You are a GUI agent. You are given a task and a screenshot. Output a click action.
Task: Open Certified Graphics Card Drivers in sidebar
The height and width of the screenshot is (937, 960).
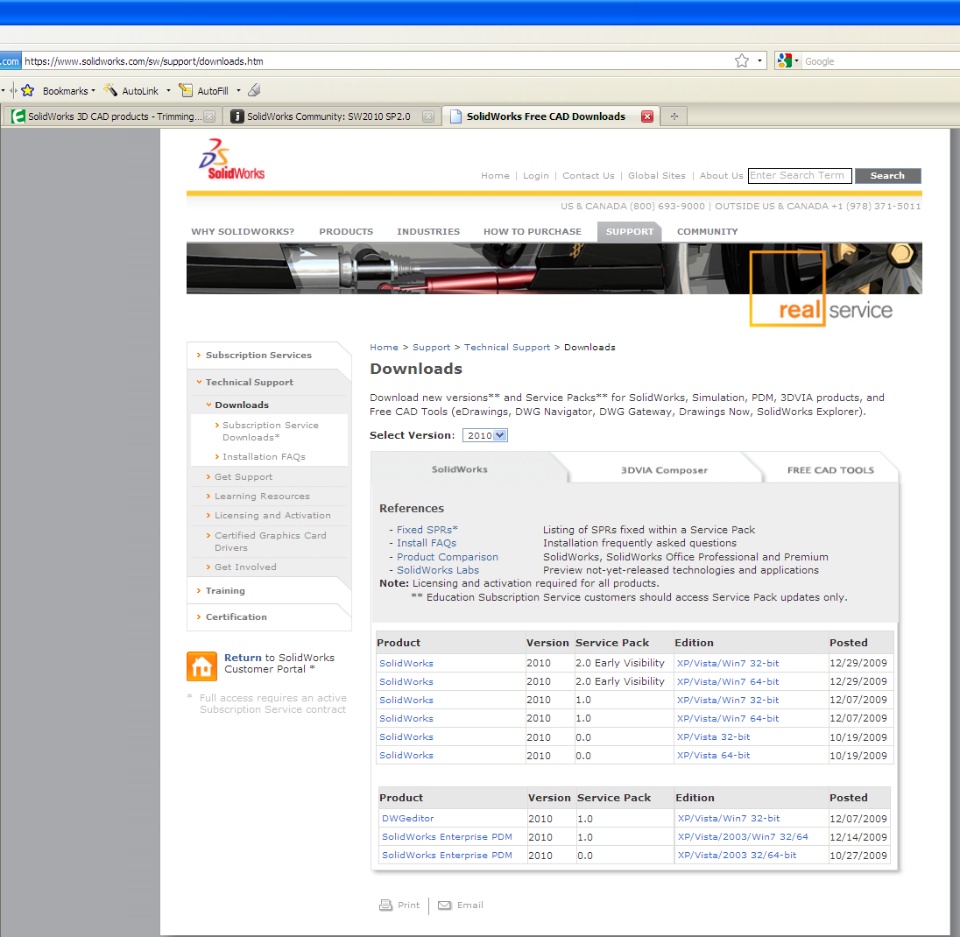[x=270, y=541]
